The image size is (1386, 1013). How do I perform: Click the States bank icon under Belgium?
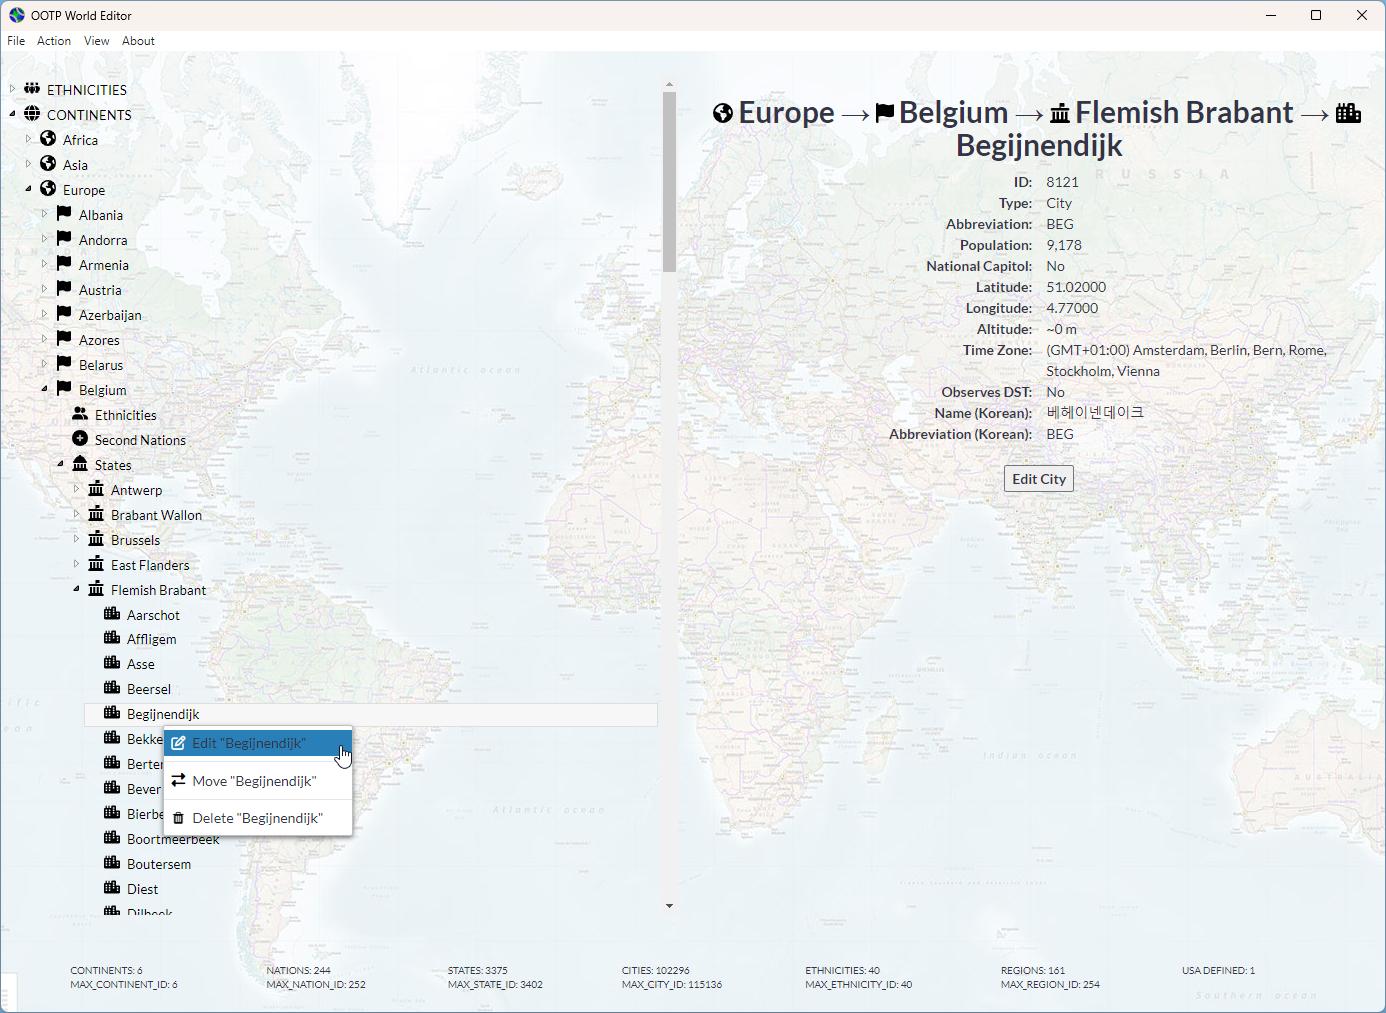point(81,464)
